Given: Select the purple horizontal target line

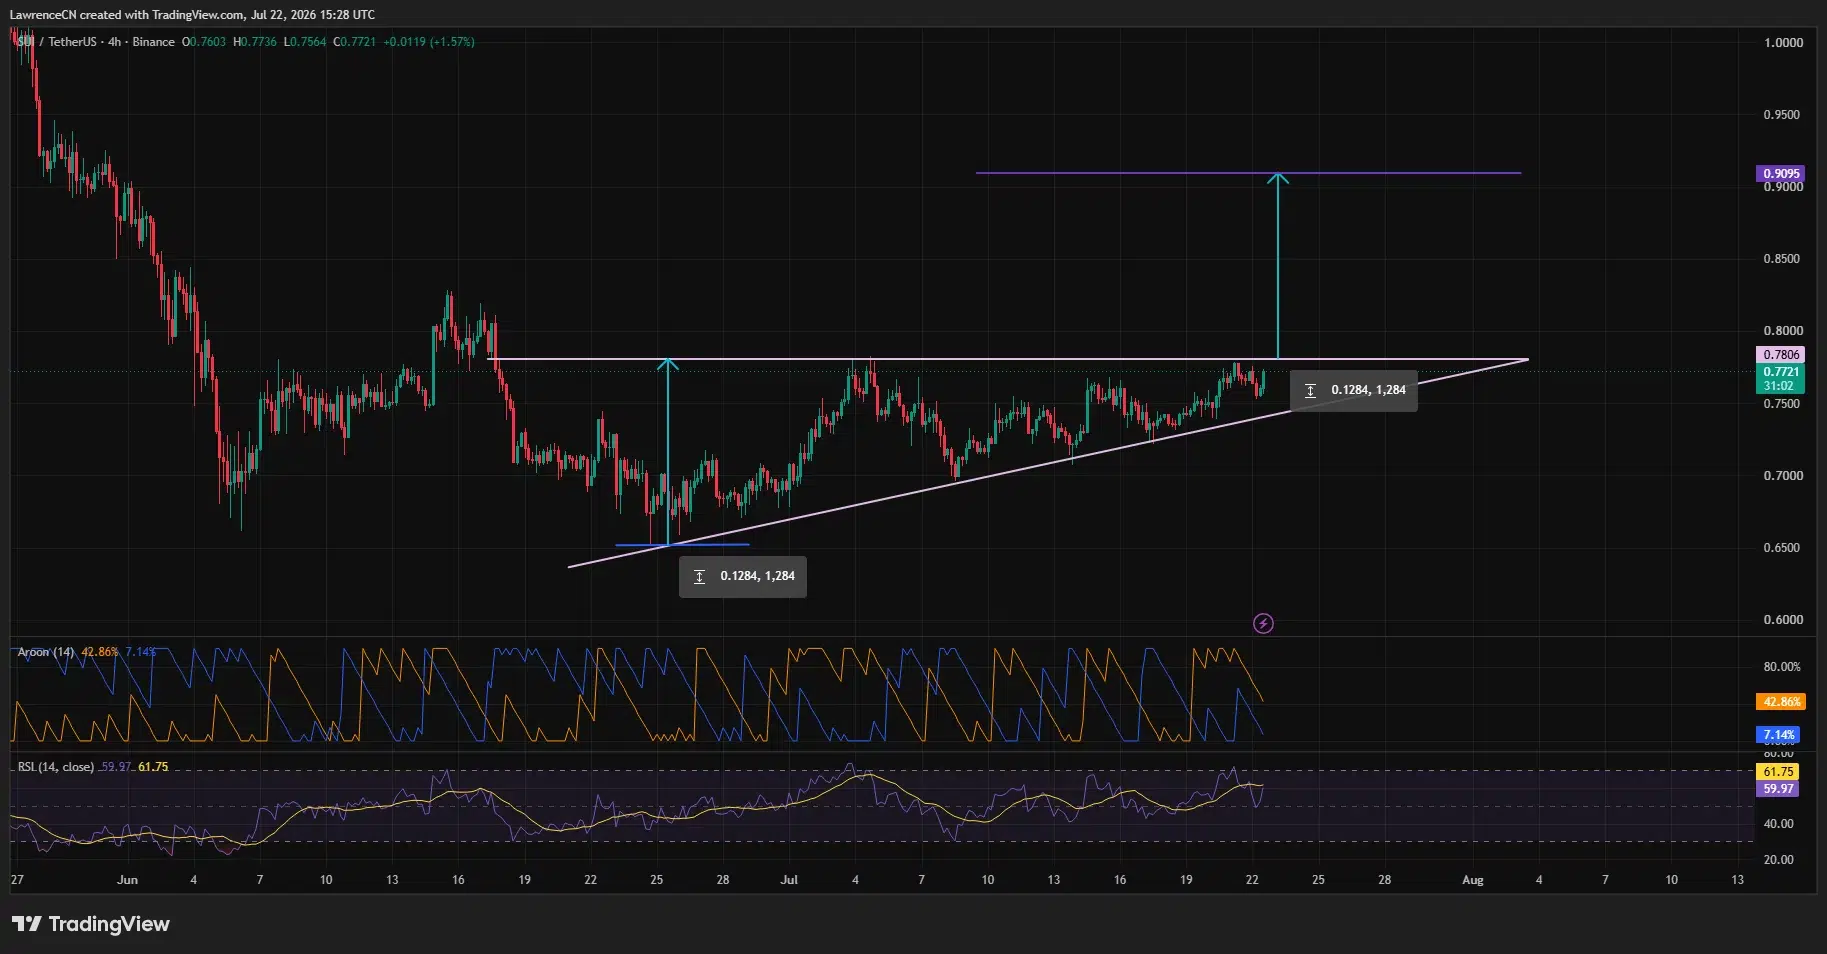Looking at the screenshot, I should click(x=1248, y=173).
